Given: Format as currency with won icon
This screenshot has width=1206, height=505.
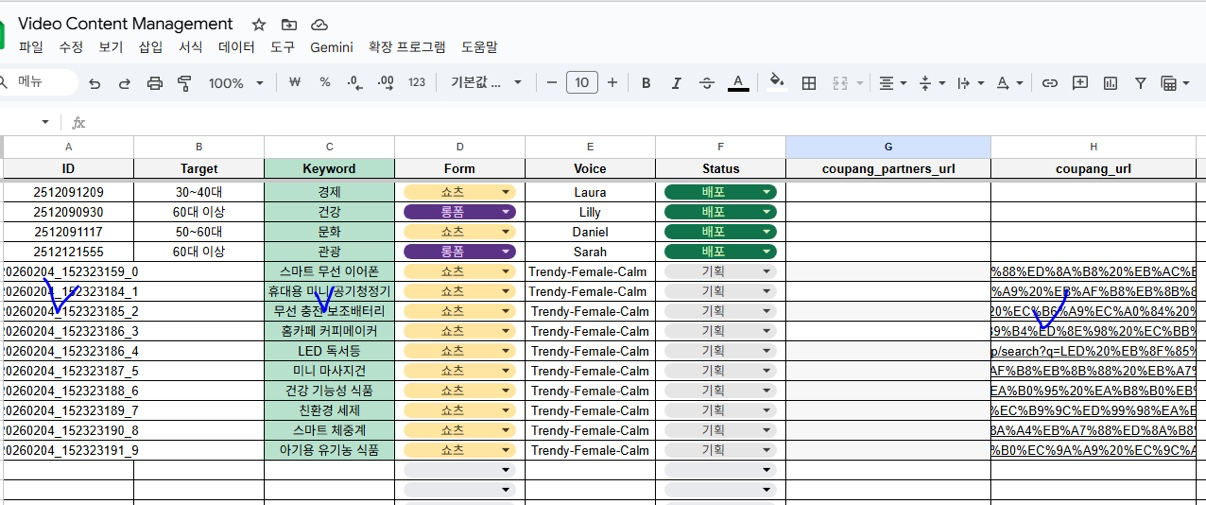Looking at the screenshot, I should (294, 83).
